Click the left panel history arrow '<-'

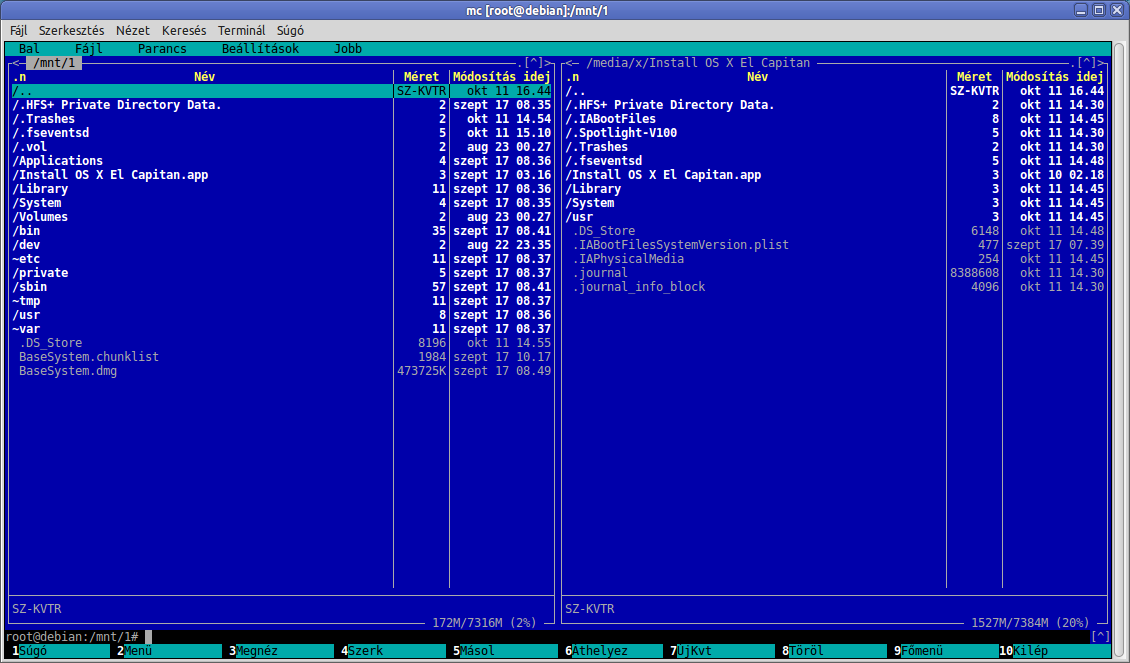pos(19,63)
